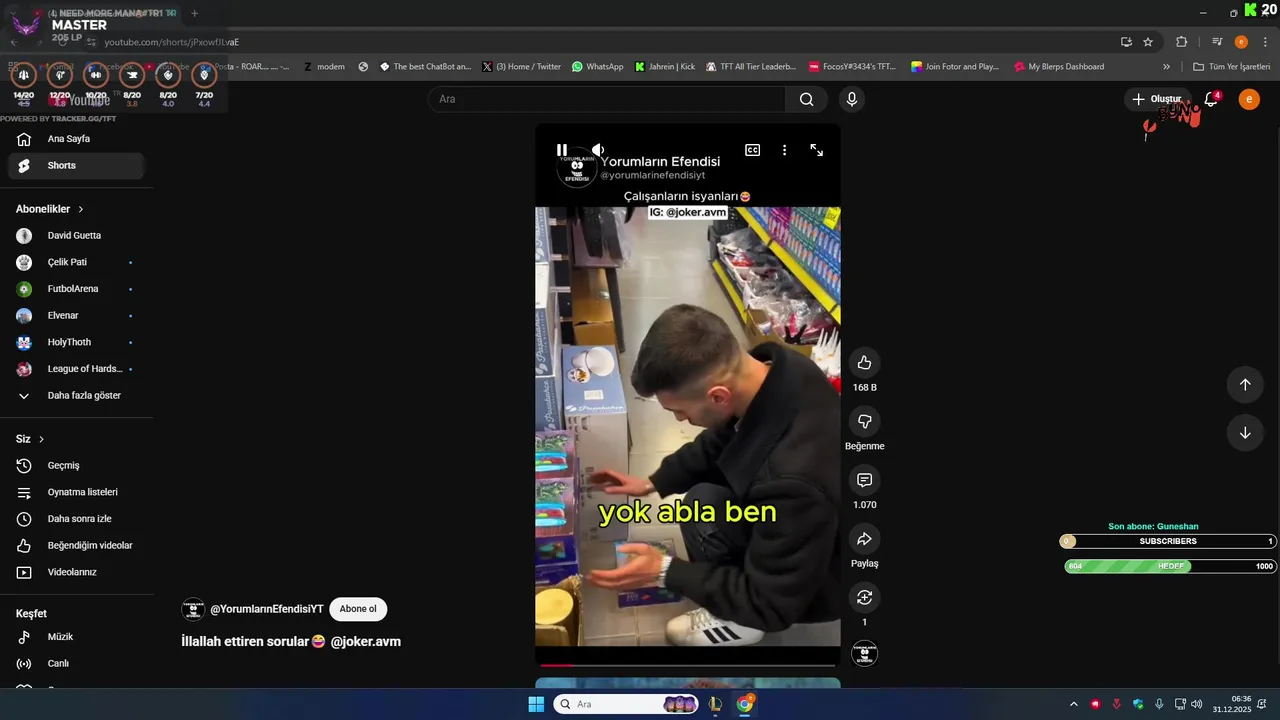
Task: Click the YouTube search magnifier button
Action: [x=806, y=99]
